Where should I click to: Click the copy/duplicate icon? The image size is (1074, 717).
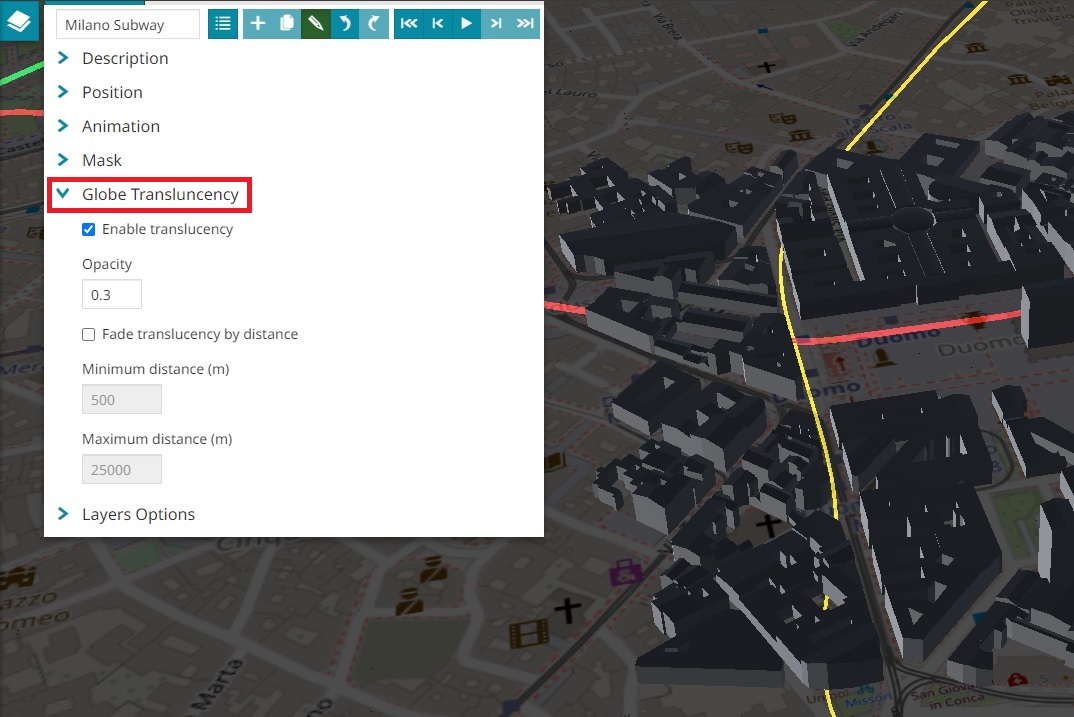tap(287, 24)
